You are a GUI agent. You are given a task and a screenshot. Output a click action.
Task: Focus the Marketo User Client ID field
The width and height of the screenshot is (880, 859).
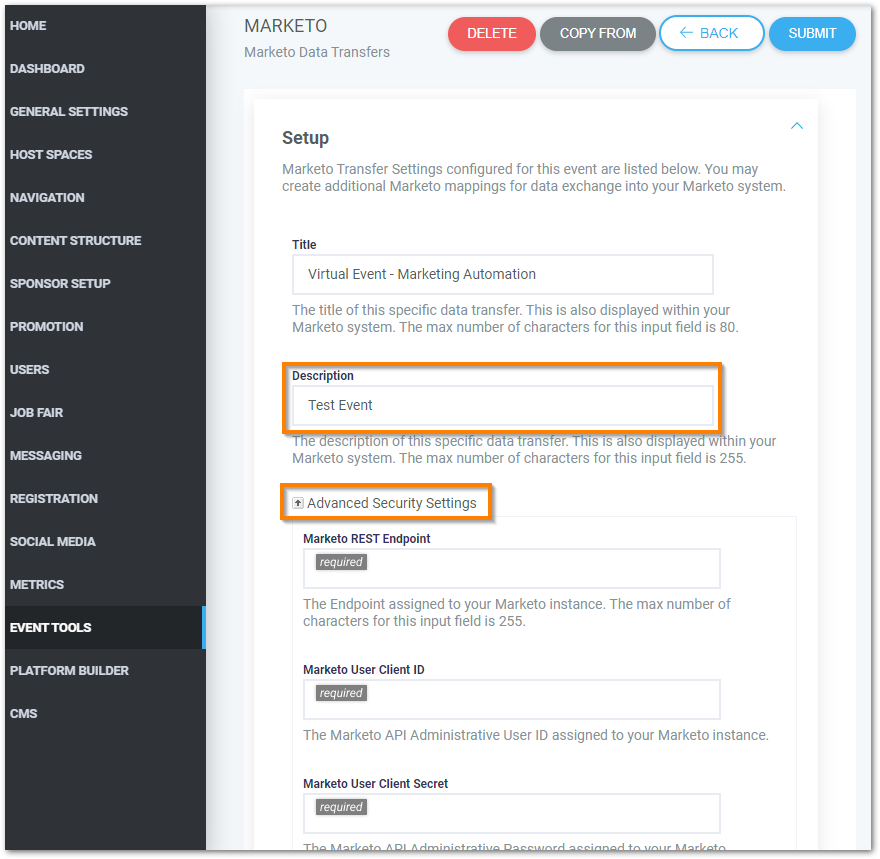click(511, 700)
